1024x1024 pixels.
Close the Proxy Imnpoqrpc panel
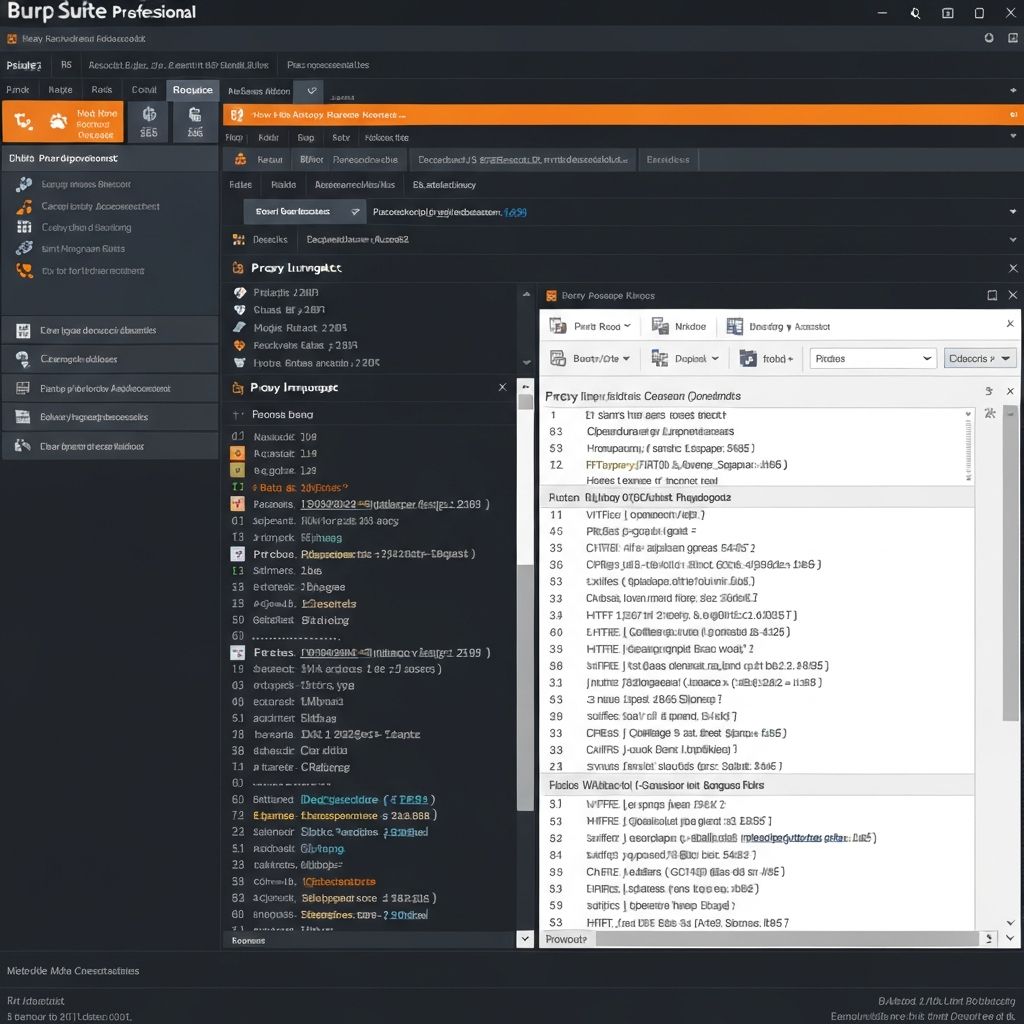pyautogui.click(x=502, y=387)
